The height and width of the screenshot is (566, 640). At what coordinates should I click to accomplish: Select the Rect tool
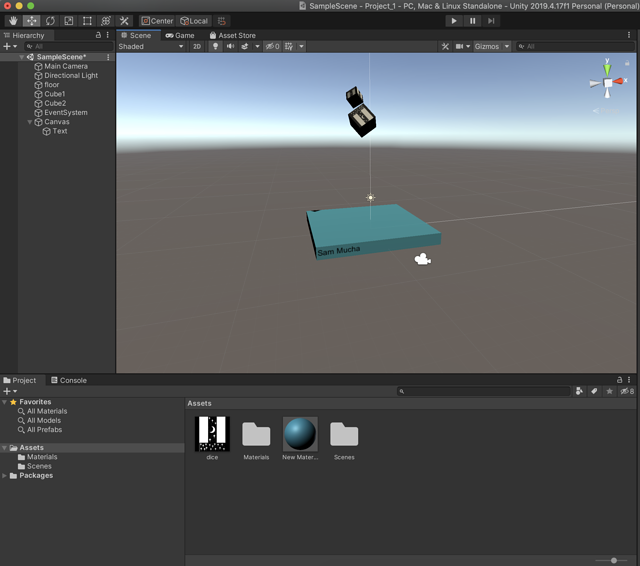tap(87, 21)
